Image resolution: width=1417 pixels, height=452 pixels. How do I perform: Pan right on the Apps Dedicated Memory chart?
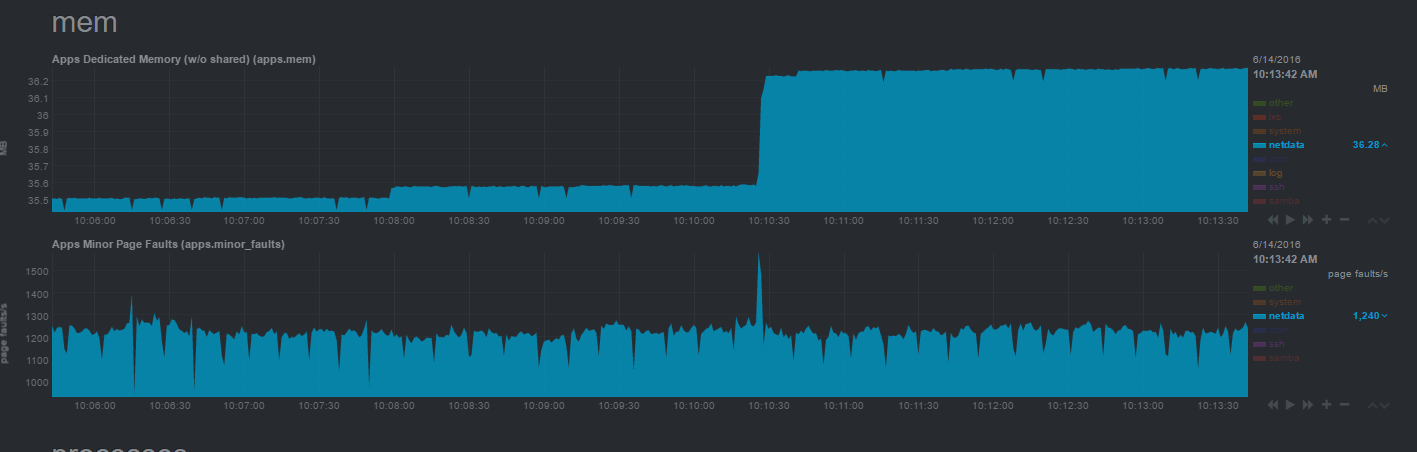[x=1309, y=219]
